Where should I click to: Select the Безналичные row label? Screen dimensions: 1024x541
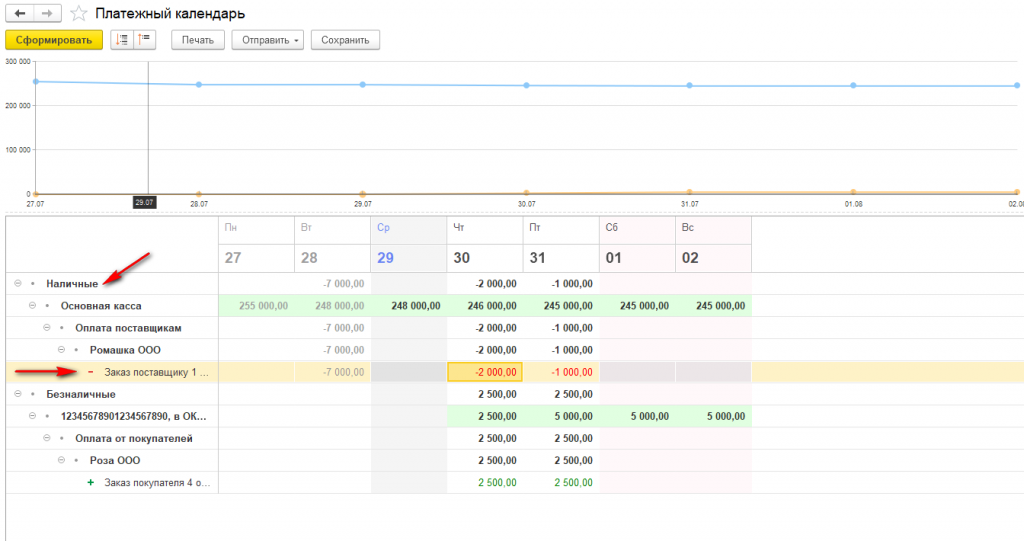coord(81,394)
